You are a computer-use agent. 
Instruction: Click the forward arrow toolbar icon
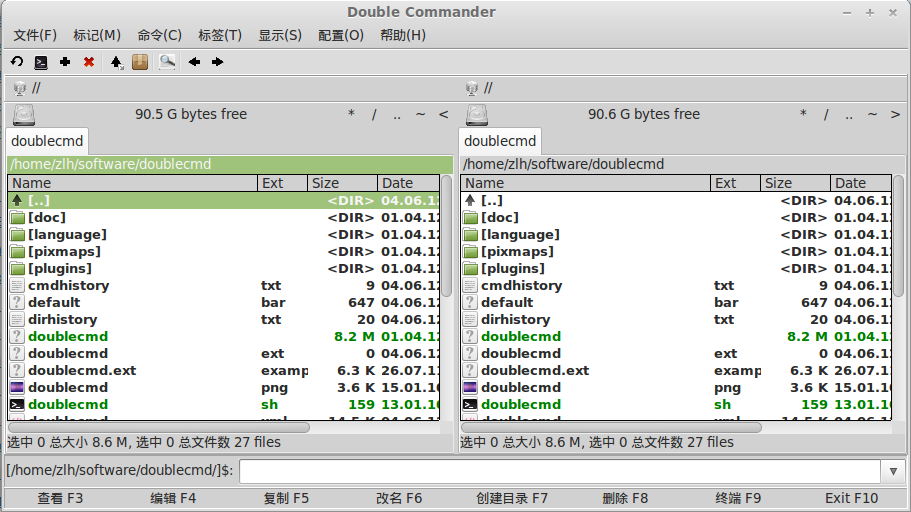click(x=217, y=62)
